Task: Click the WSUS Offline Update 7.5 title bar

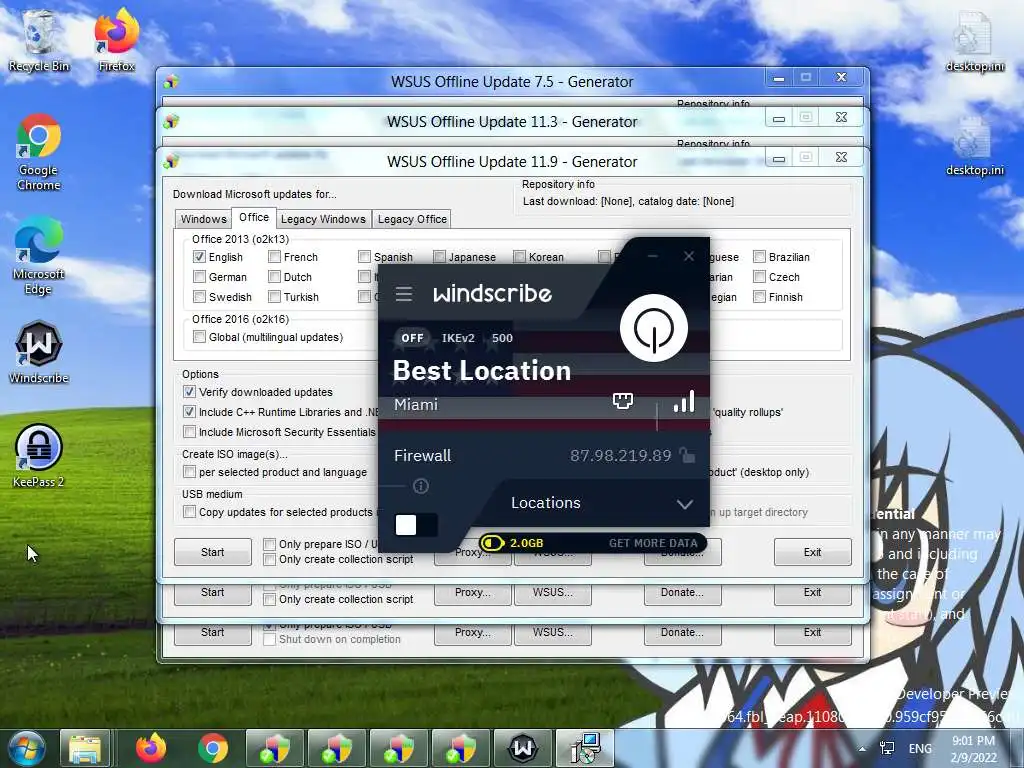Action: point(512,82)
